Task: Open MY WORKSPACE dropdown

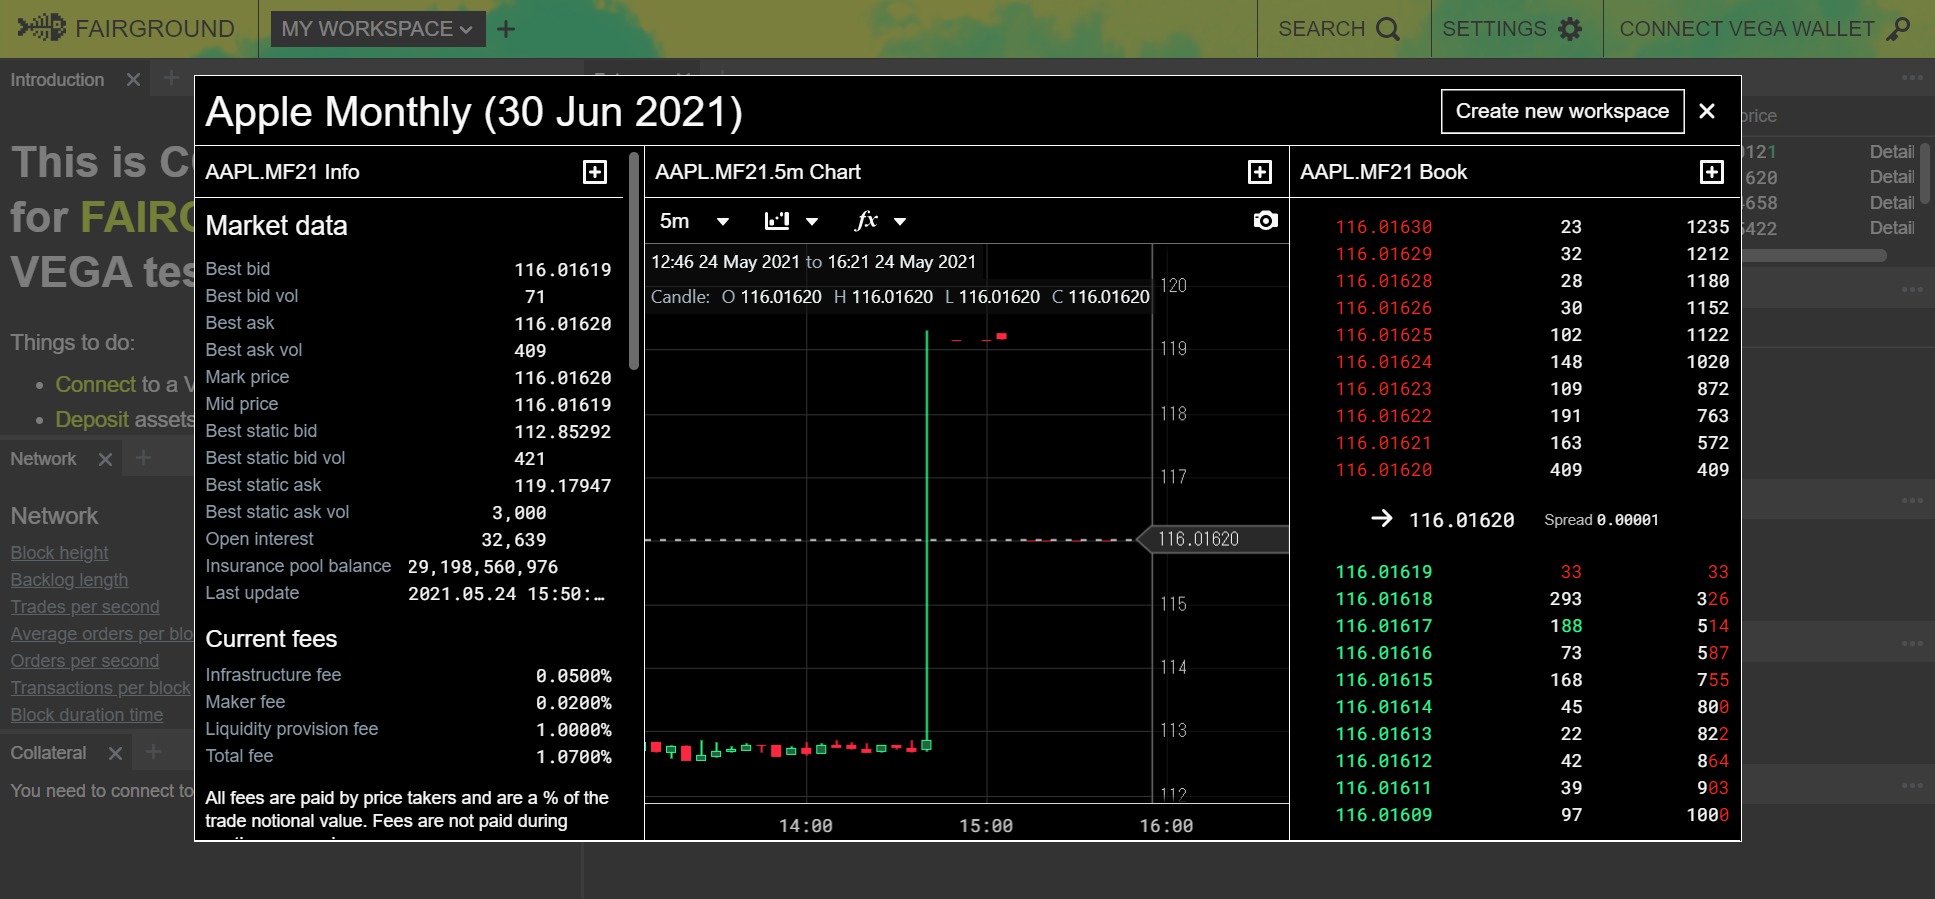Action: point(378,29)
